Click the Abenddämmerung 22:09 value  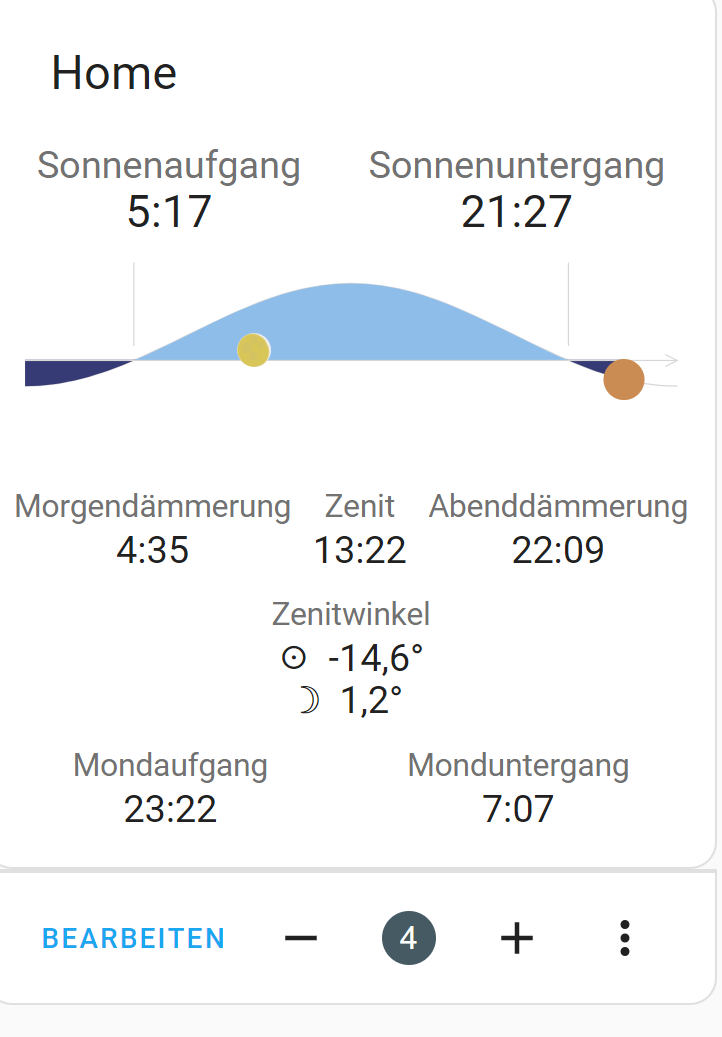tap(558, 550)
